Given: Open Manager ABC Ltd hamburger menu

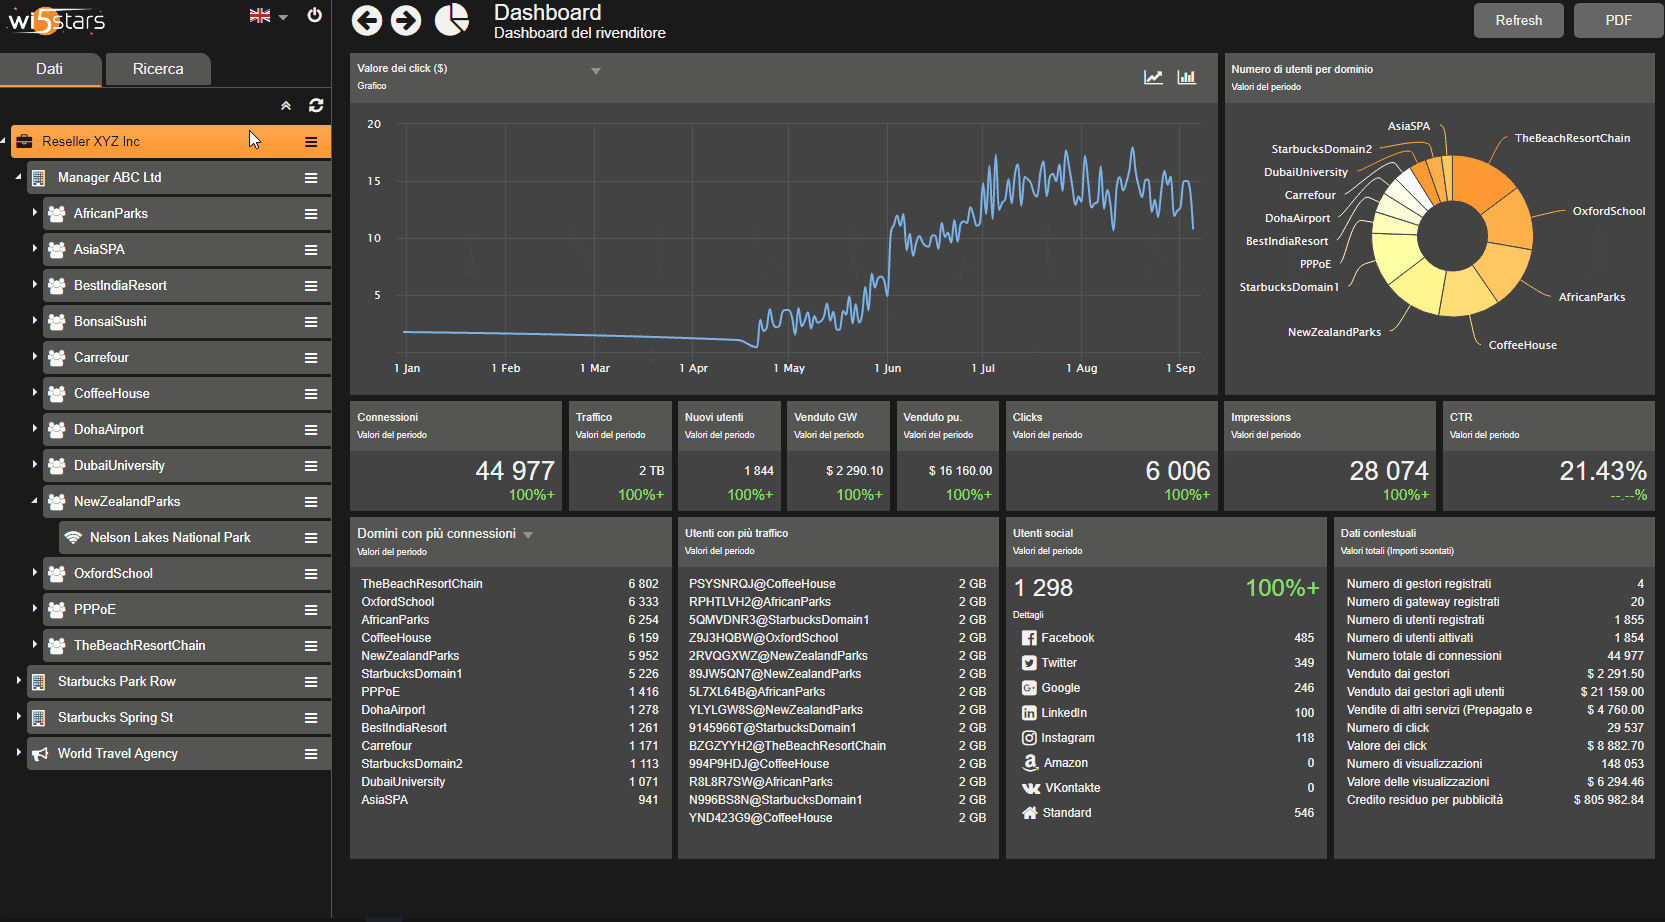Looking at the screenshot, I should (x=311, y=178).
